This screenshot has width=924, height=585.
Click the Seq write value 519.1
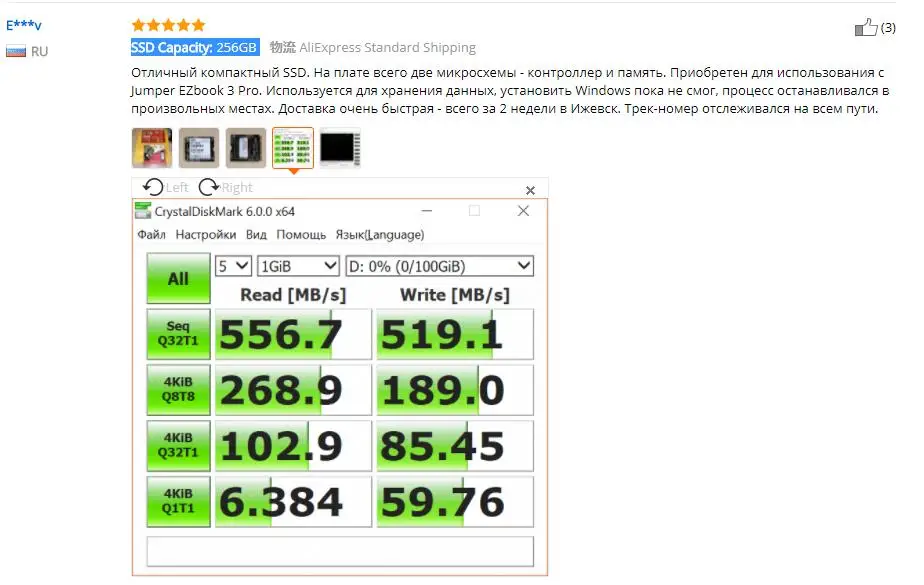(455, 334)
